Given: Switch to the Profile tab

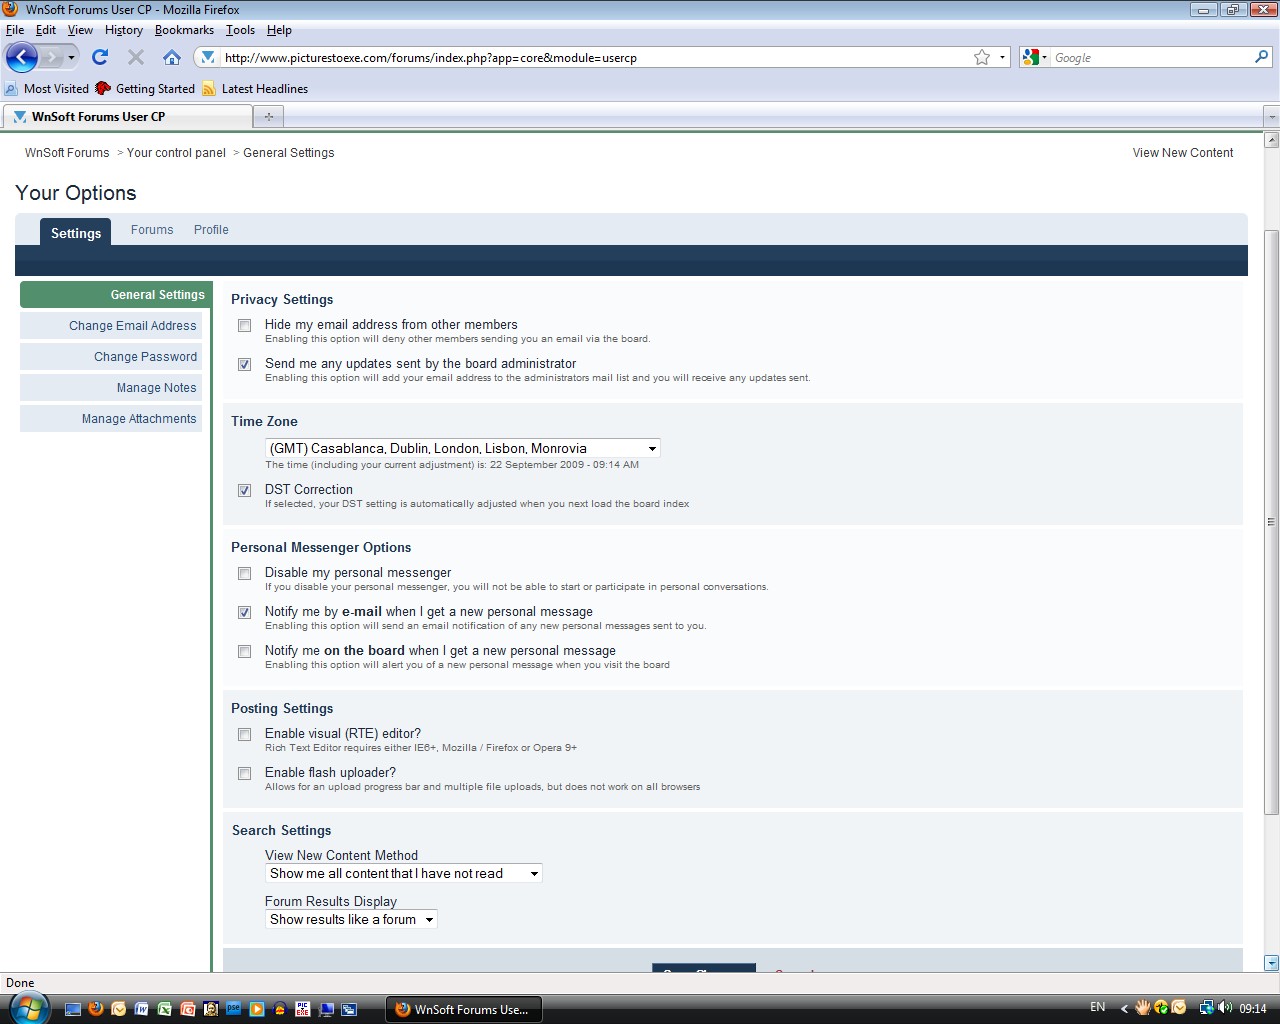Looking at the screenshot, I should (x=211, y=230).
